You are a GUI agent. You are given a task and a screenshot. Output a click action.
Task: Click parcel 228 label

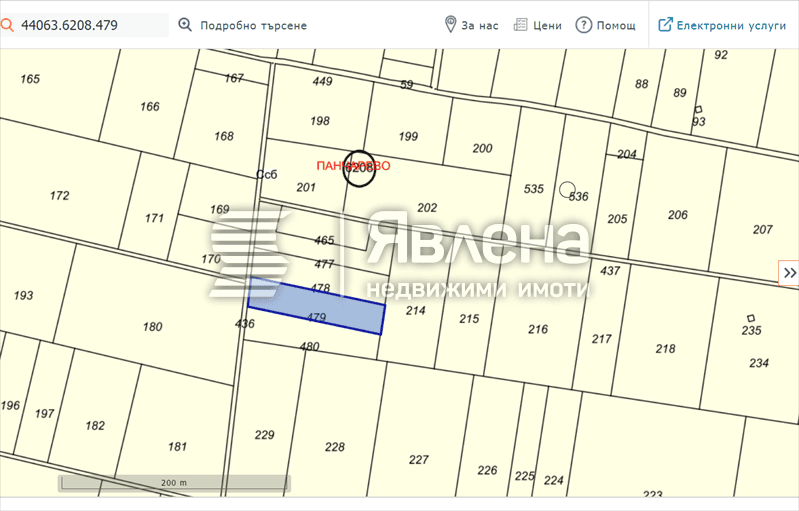(335, 447)
